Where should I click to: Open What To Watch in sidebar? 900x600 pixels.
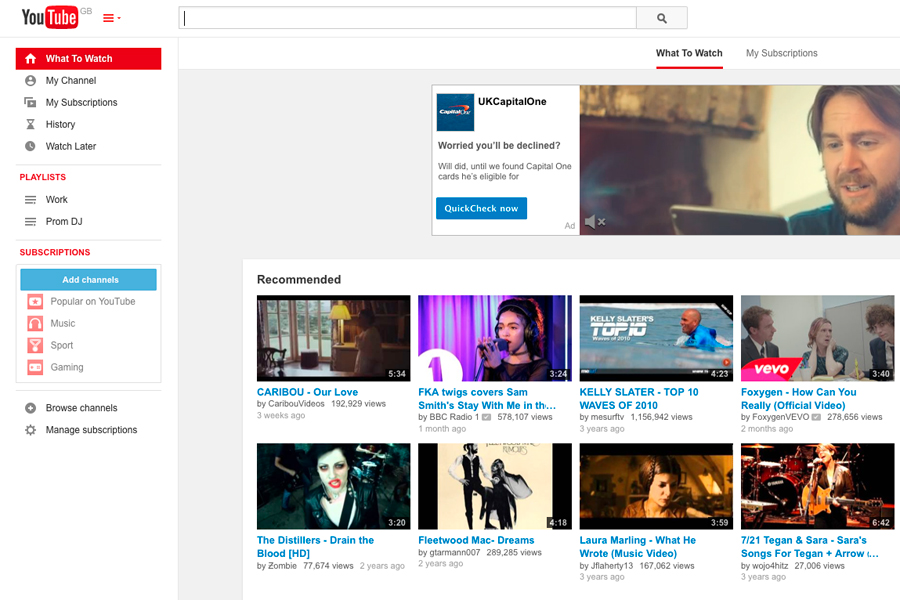point(88,59)
